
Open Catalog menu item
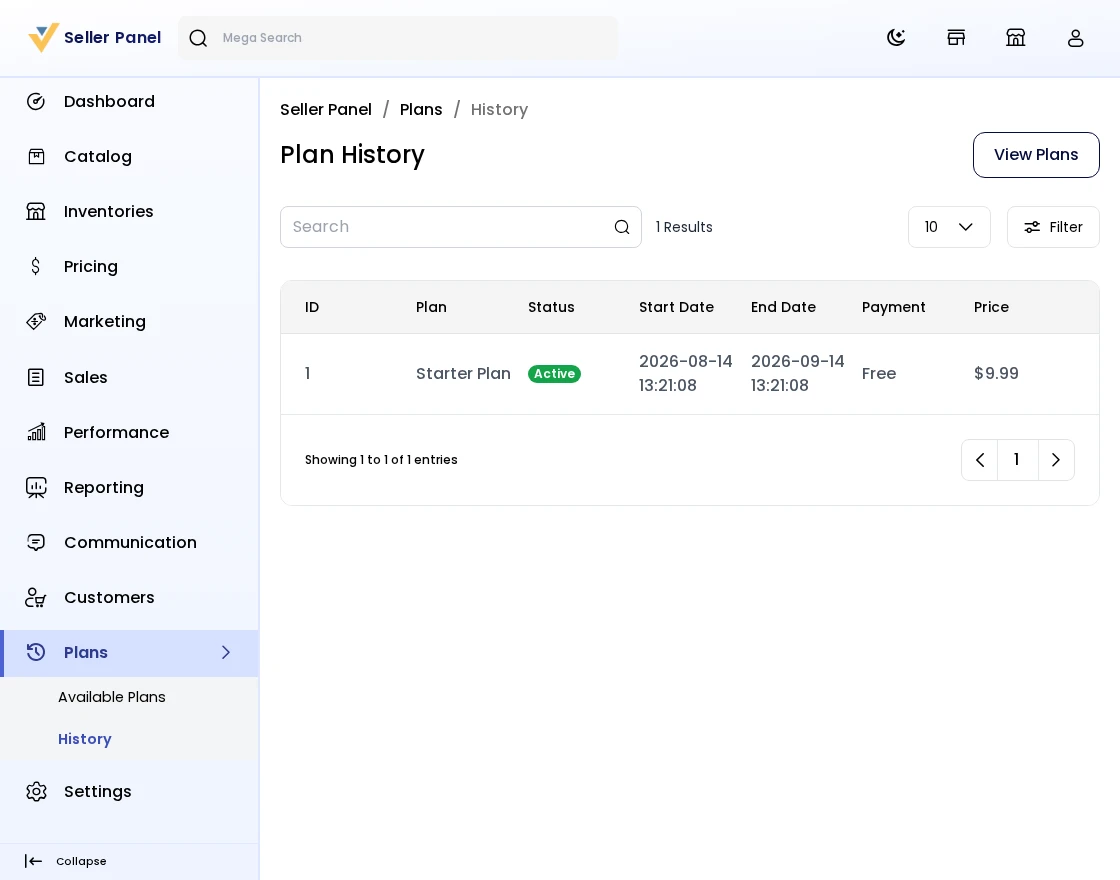click(x=129, y=156)
